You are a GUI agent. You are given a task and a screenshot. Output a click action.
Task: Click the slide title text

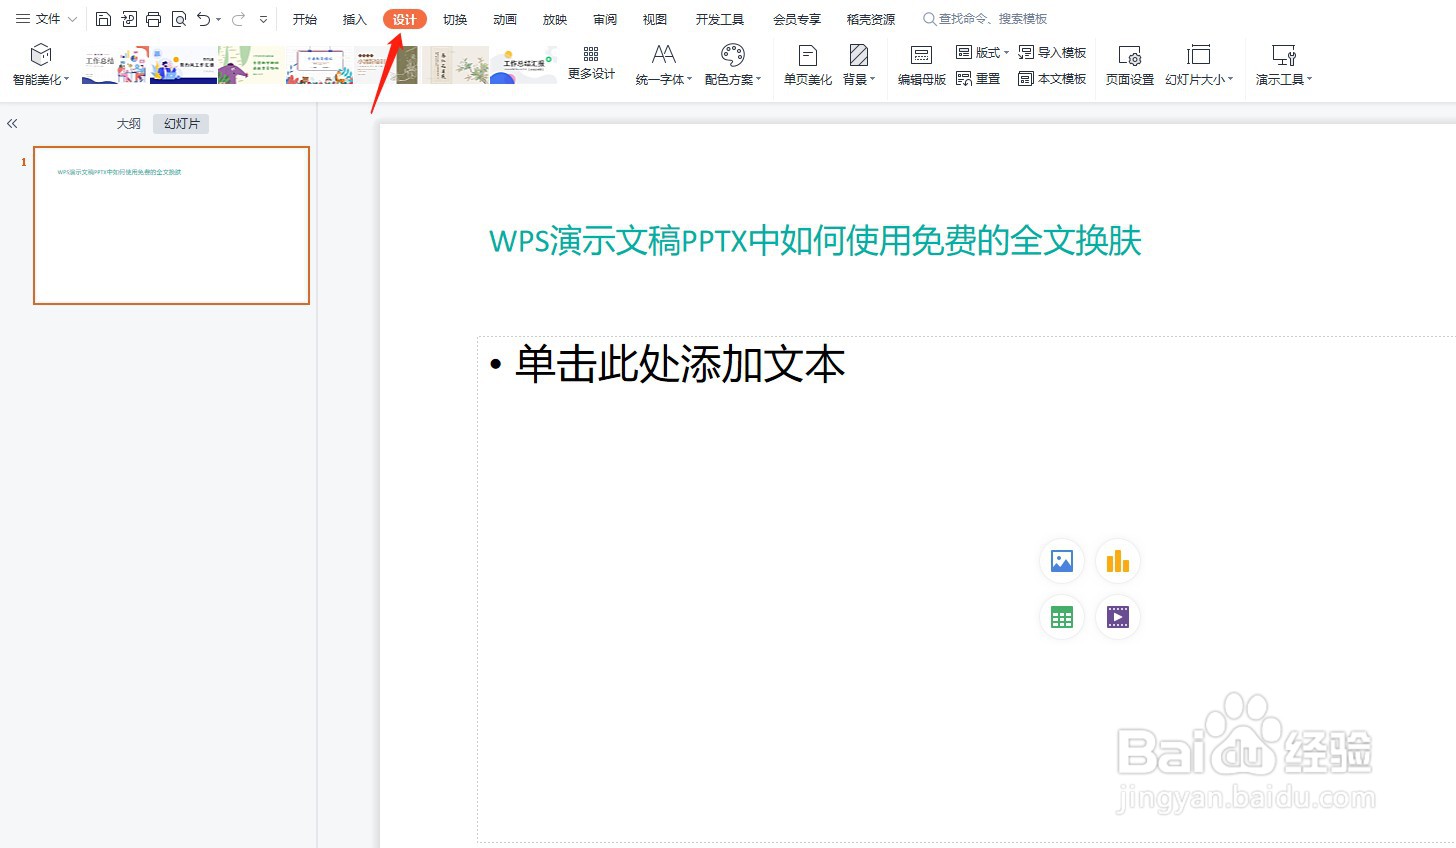(x=815, y=241)
